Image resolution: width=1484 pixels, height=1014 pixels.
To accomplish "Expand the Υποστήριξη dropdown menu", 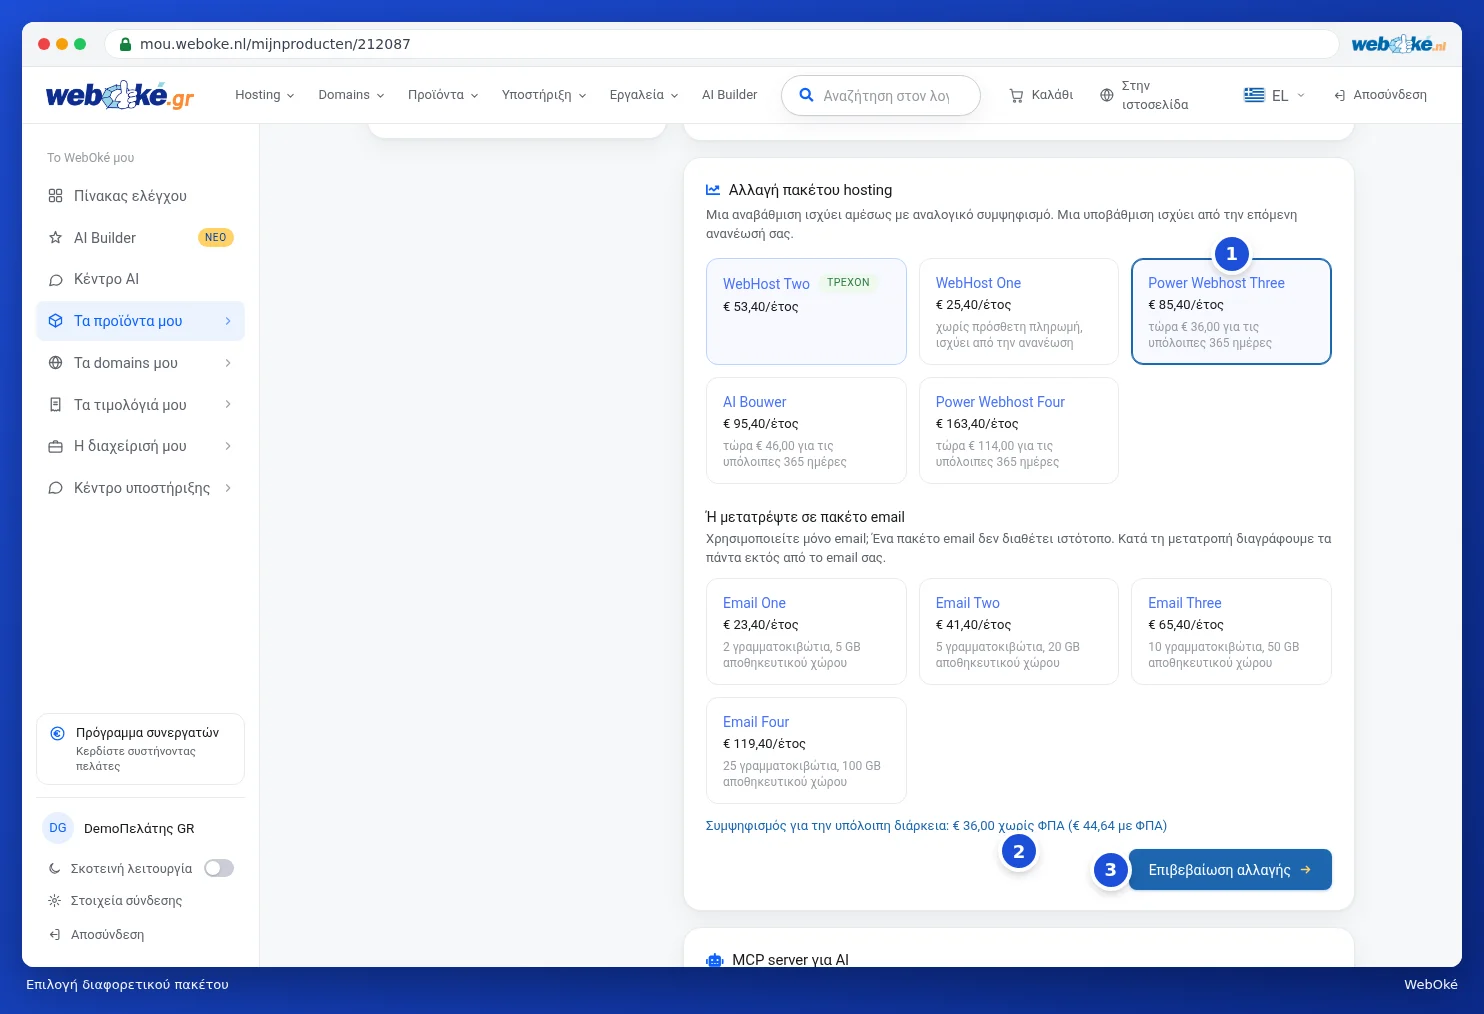I will click(x=544, y=95).
